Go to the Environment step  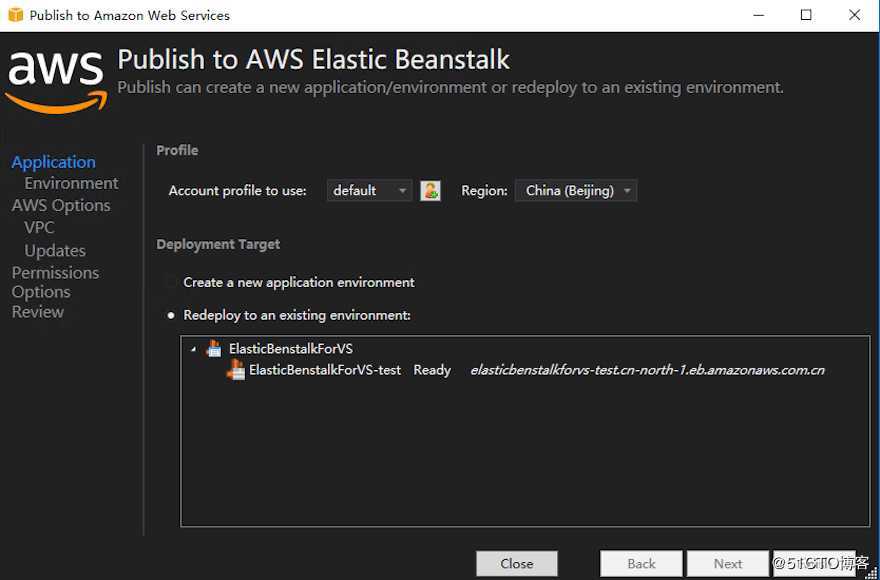(x=71, y=183)
